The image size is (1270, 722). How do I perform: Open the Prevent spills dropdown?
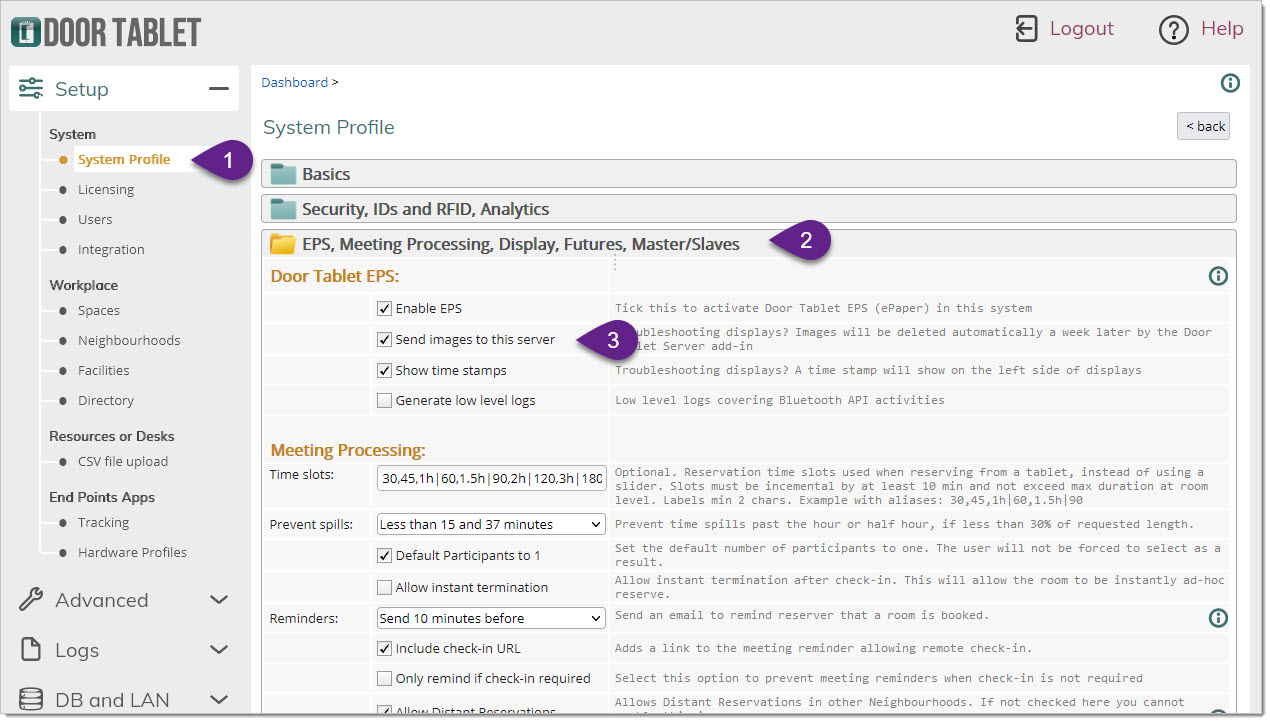pyautogui.click(x=491, y=524)
